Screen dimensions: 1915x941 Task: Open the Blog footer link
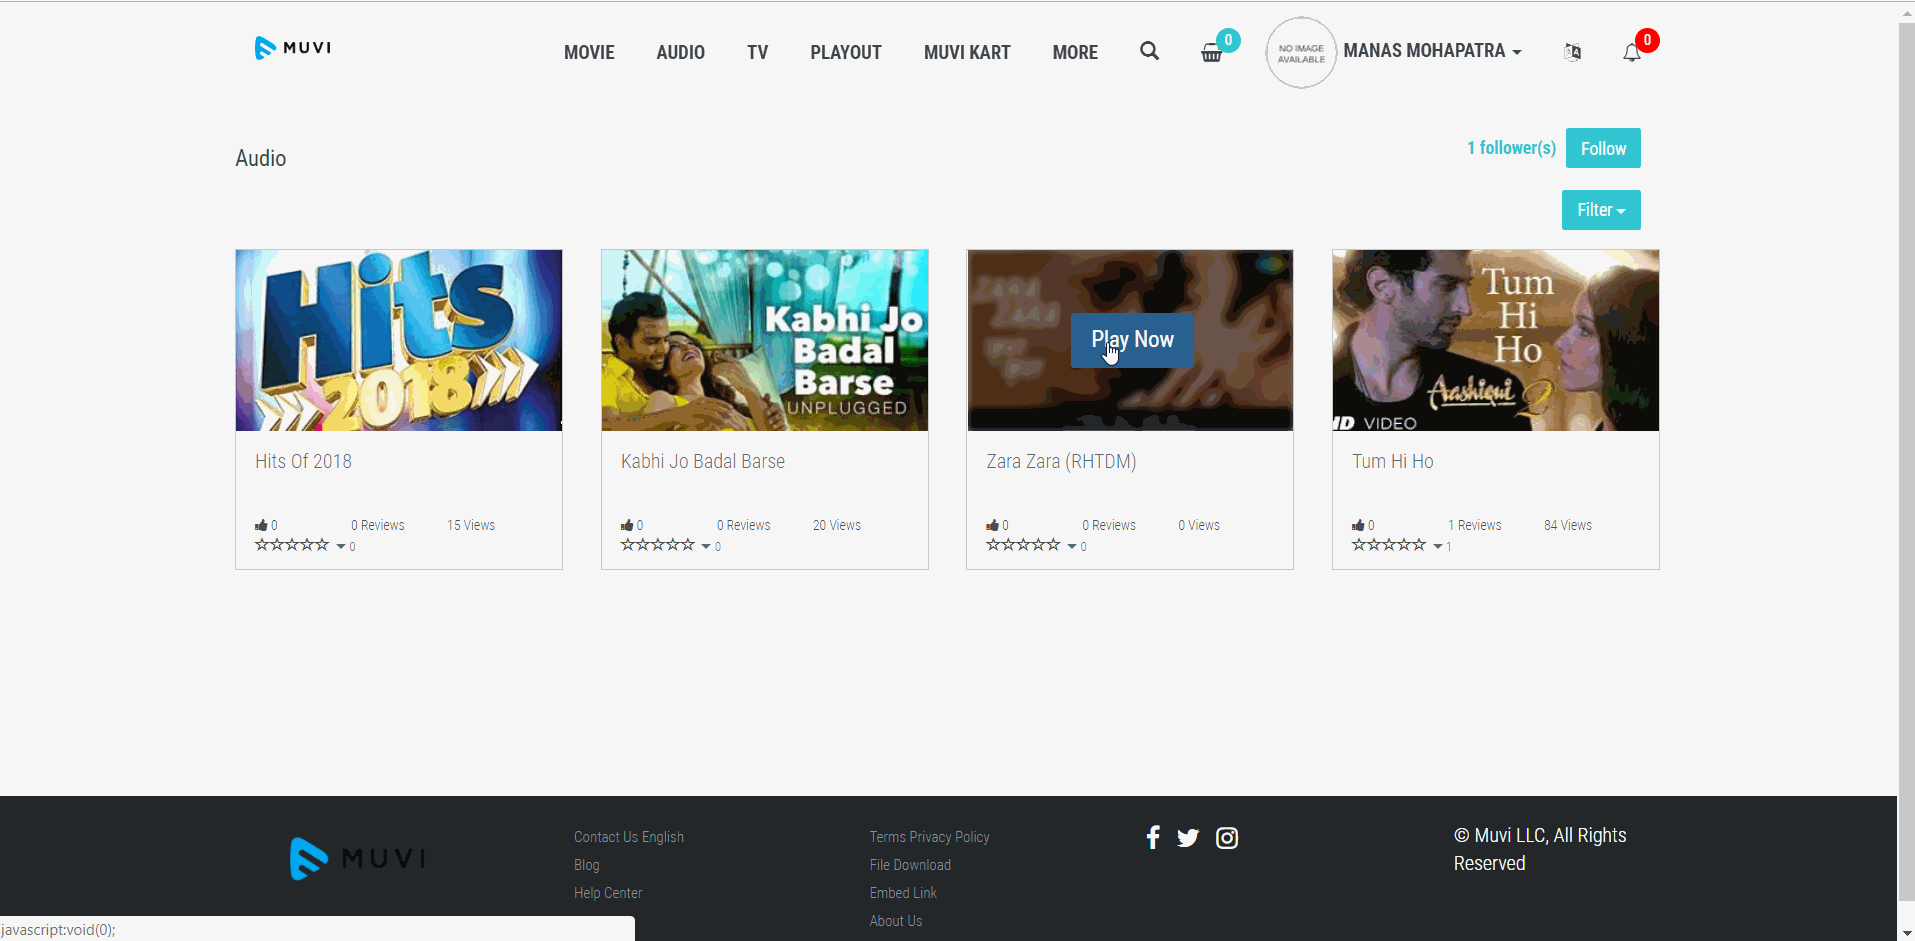point(587,865)
